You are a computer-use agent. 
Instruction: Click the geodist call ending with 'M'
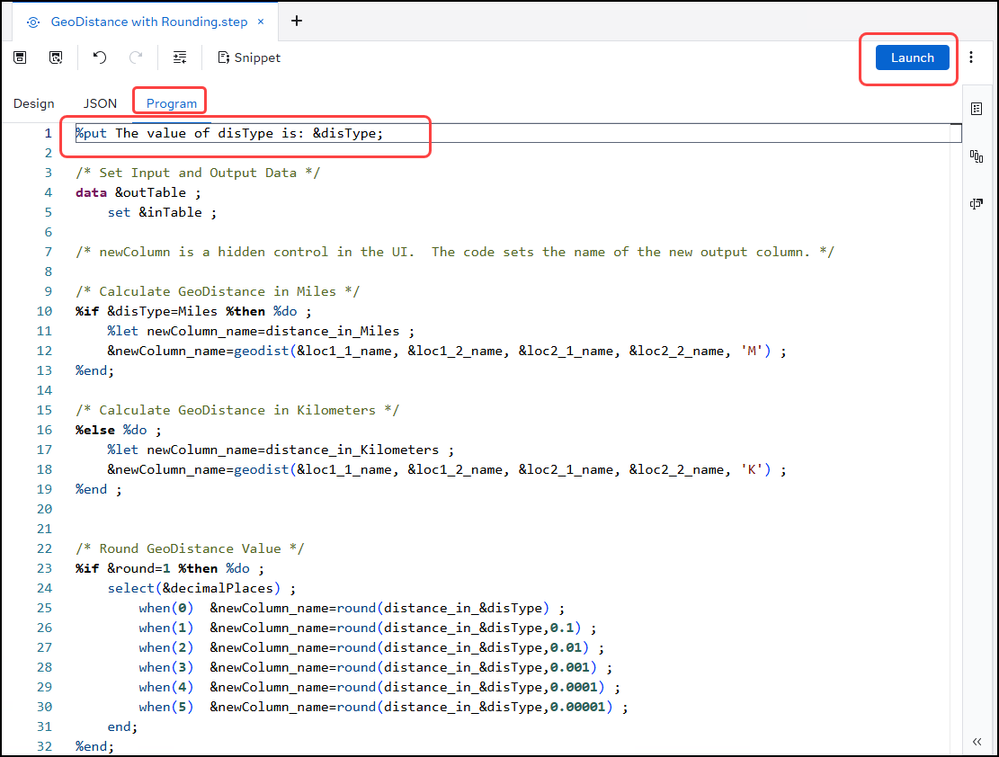click(x=447, y=350)
